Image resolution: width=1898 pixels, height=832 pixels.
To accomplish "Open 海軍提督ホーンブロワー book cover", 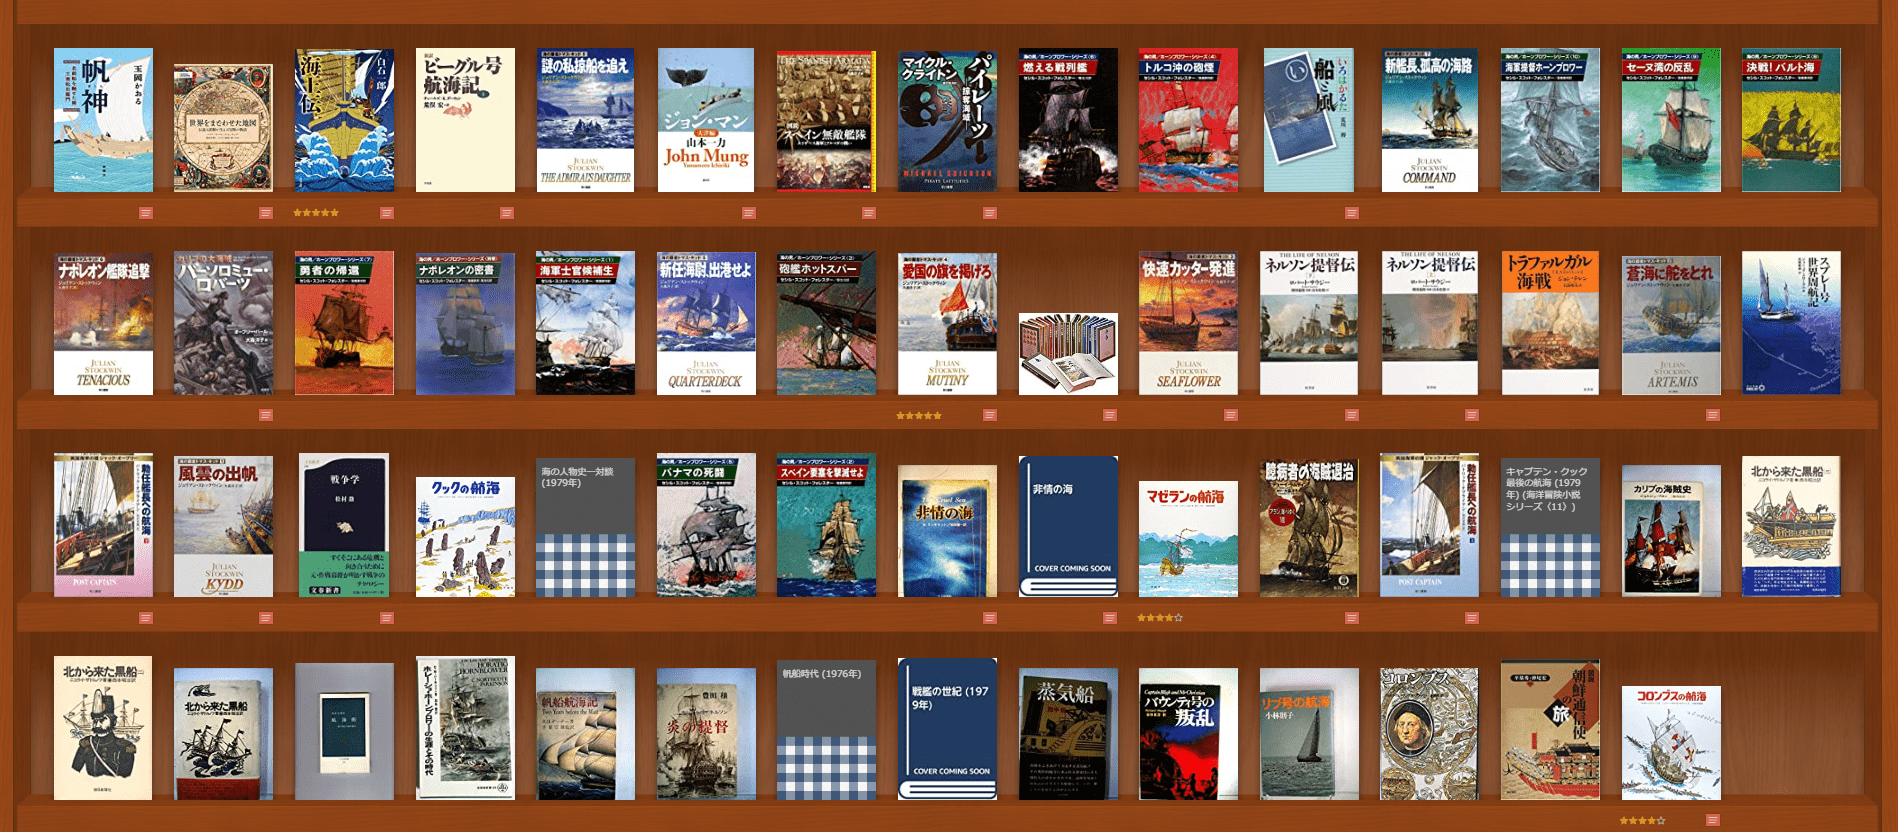I will tap(1550, 120).
